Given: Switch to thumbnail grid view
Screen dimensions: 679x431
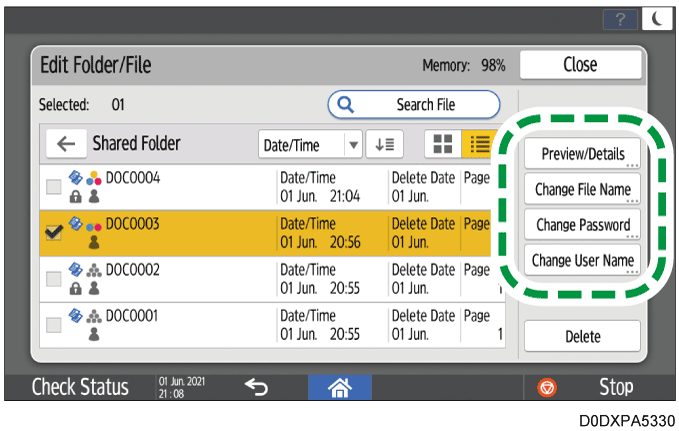Looking at the screenshot, I should click(441, 144).
